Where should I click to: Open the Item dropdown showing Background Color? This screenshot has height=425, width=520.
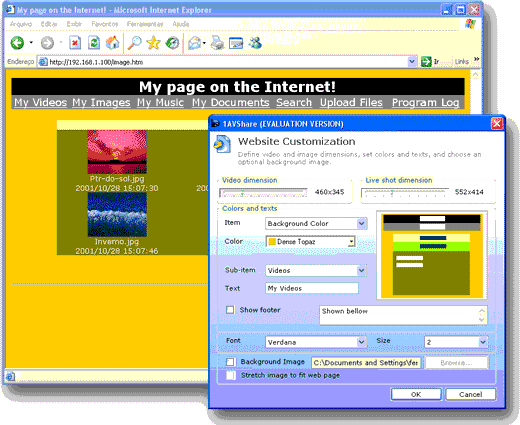coord(362,223)
